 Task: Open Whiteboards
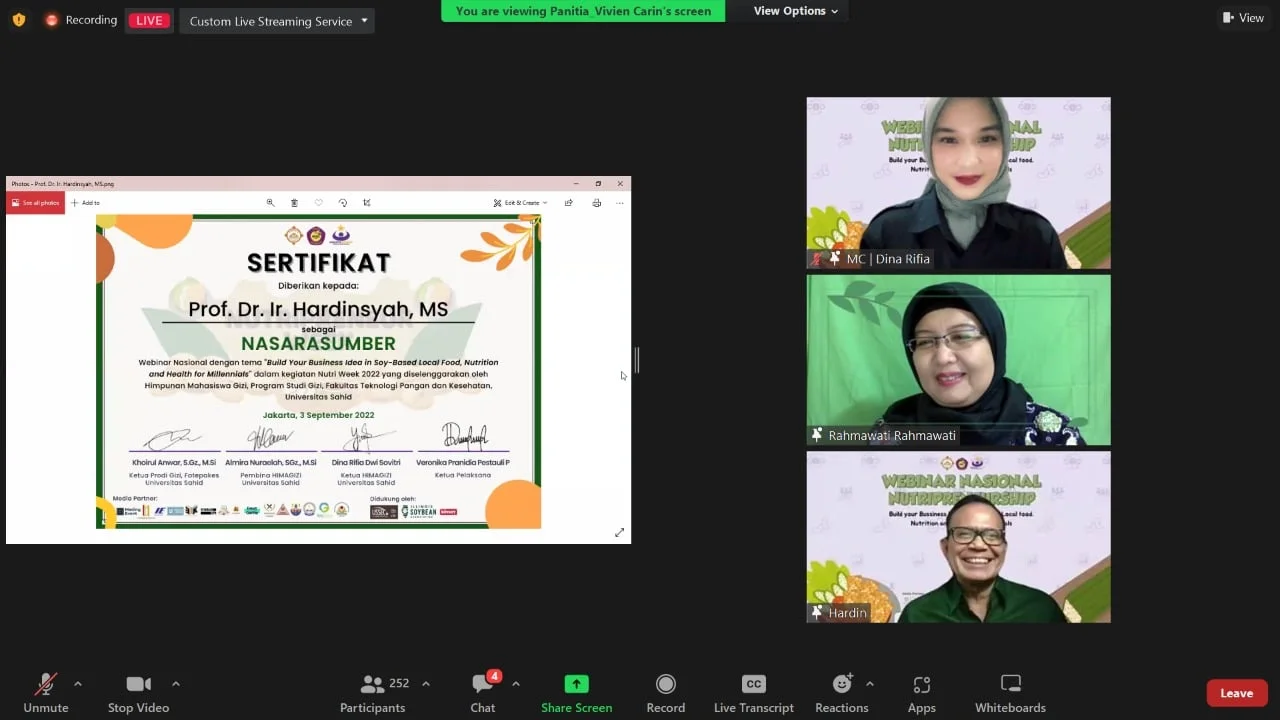1010,693
